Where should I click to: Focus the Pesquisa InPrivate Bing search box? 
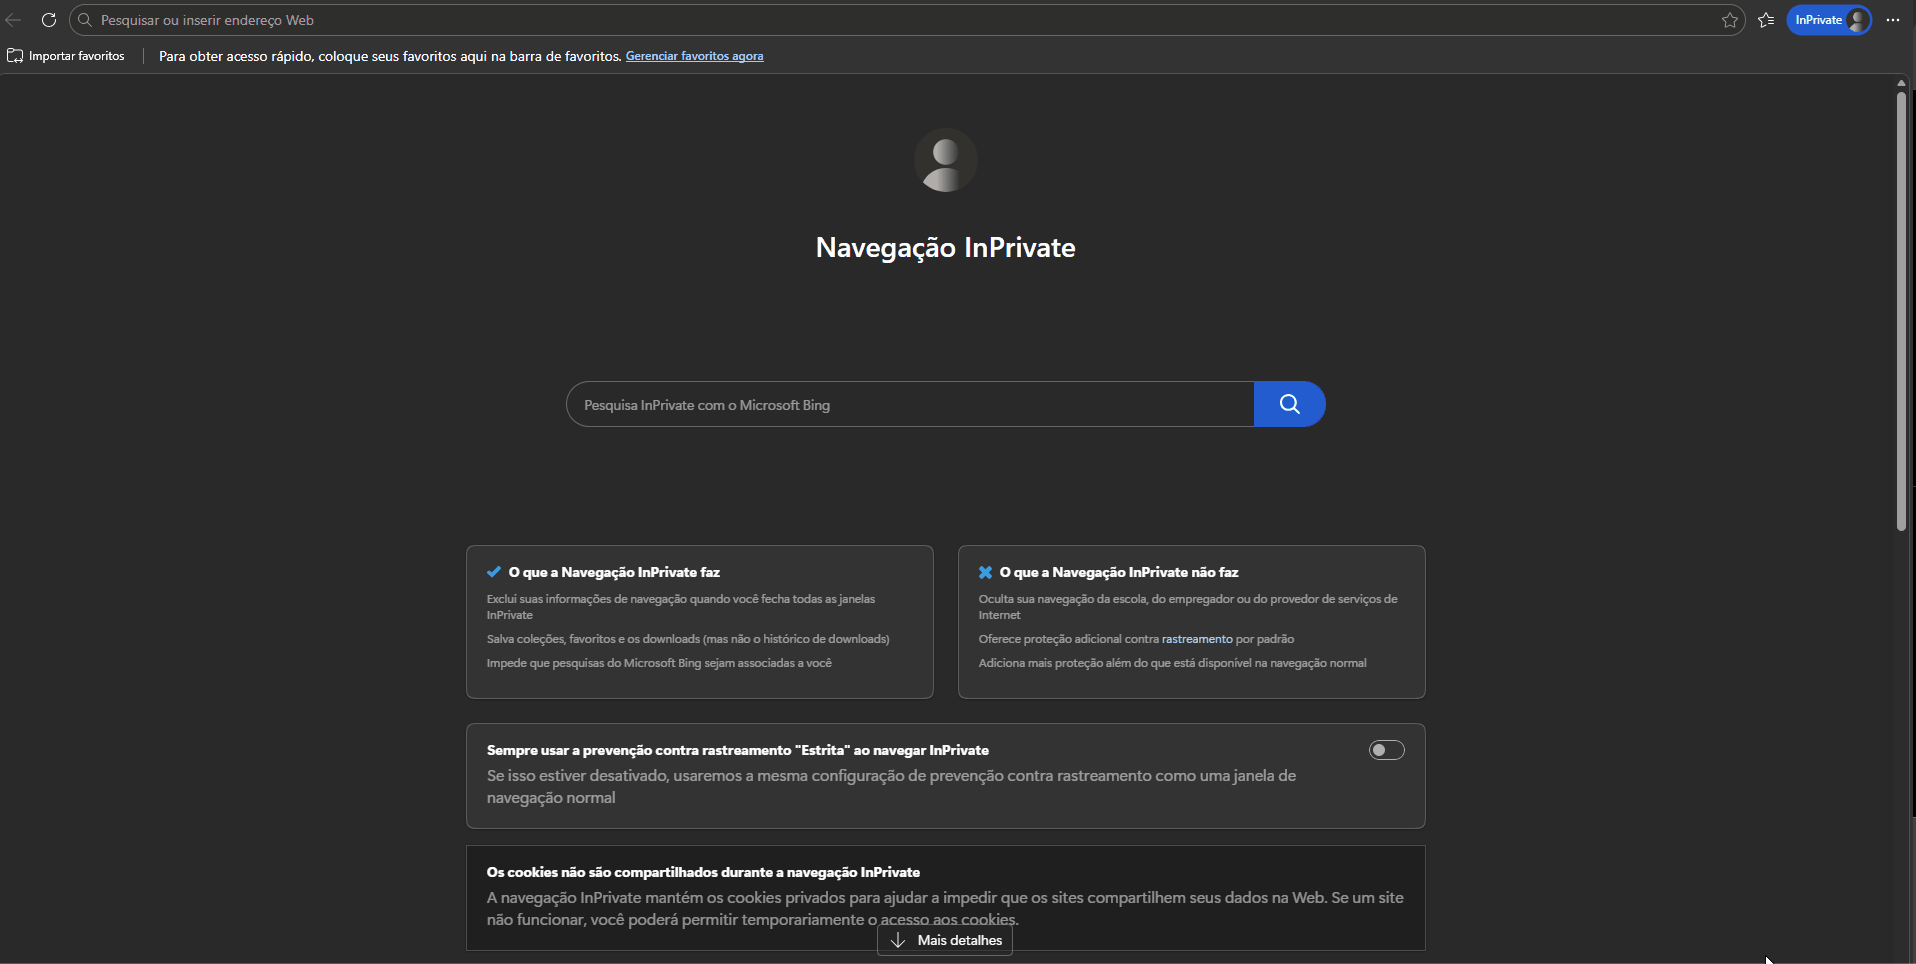pos(910,404)
